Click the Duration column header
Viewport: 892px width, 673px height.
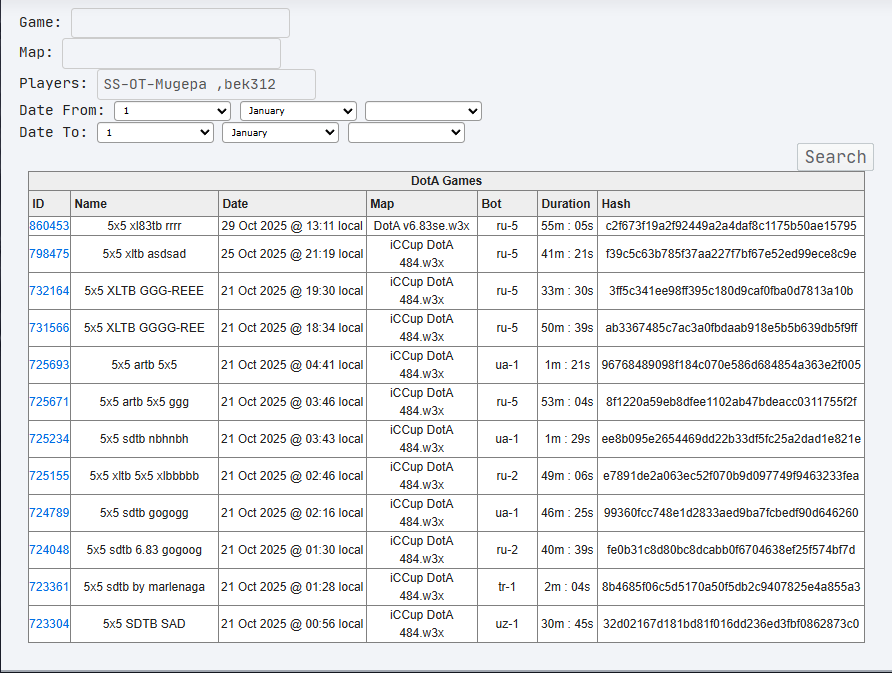567,204
